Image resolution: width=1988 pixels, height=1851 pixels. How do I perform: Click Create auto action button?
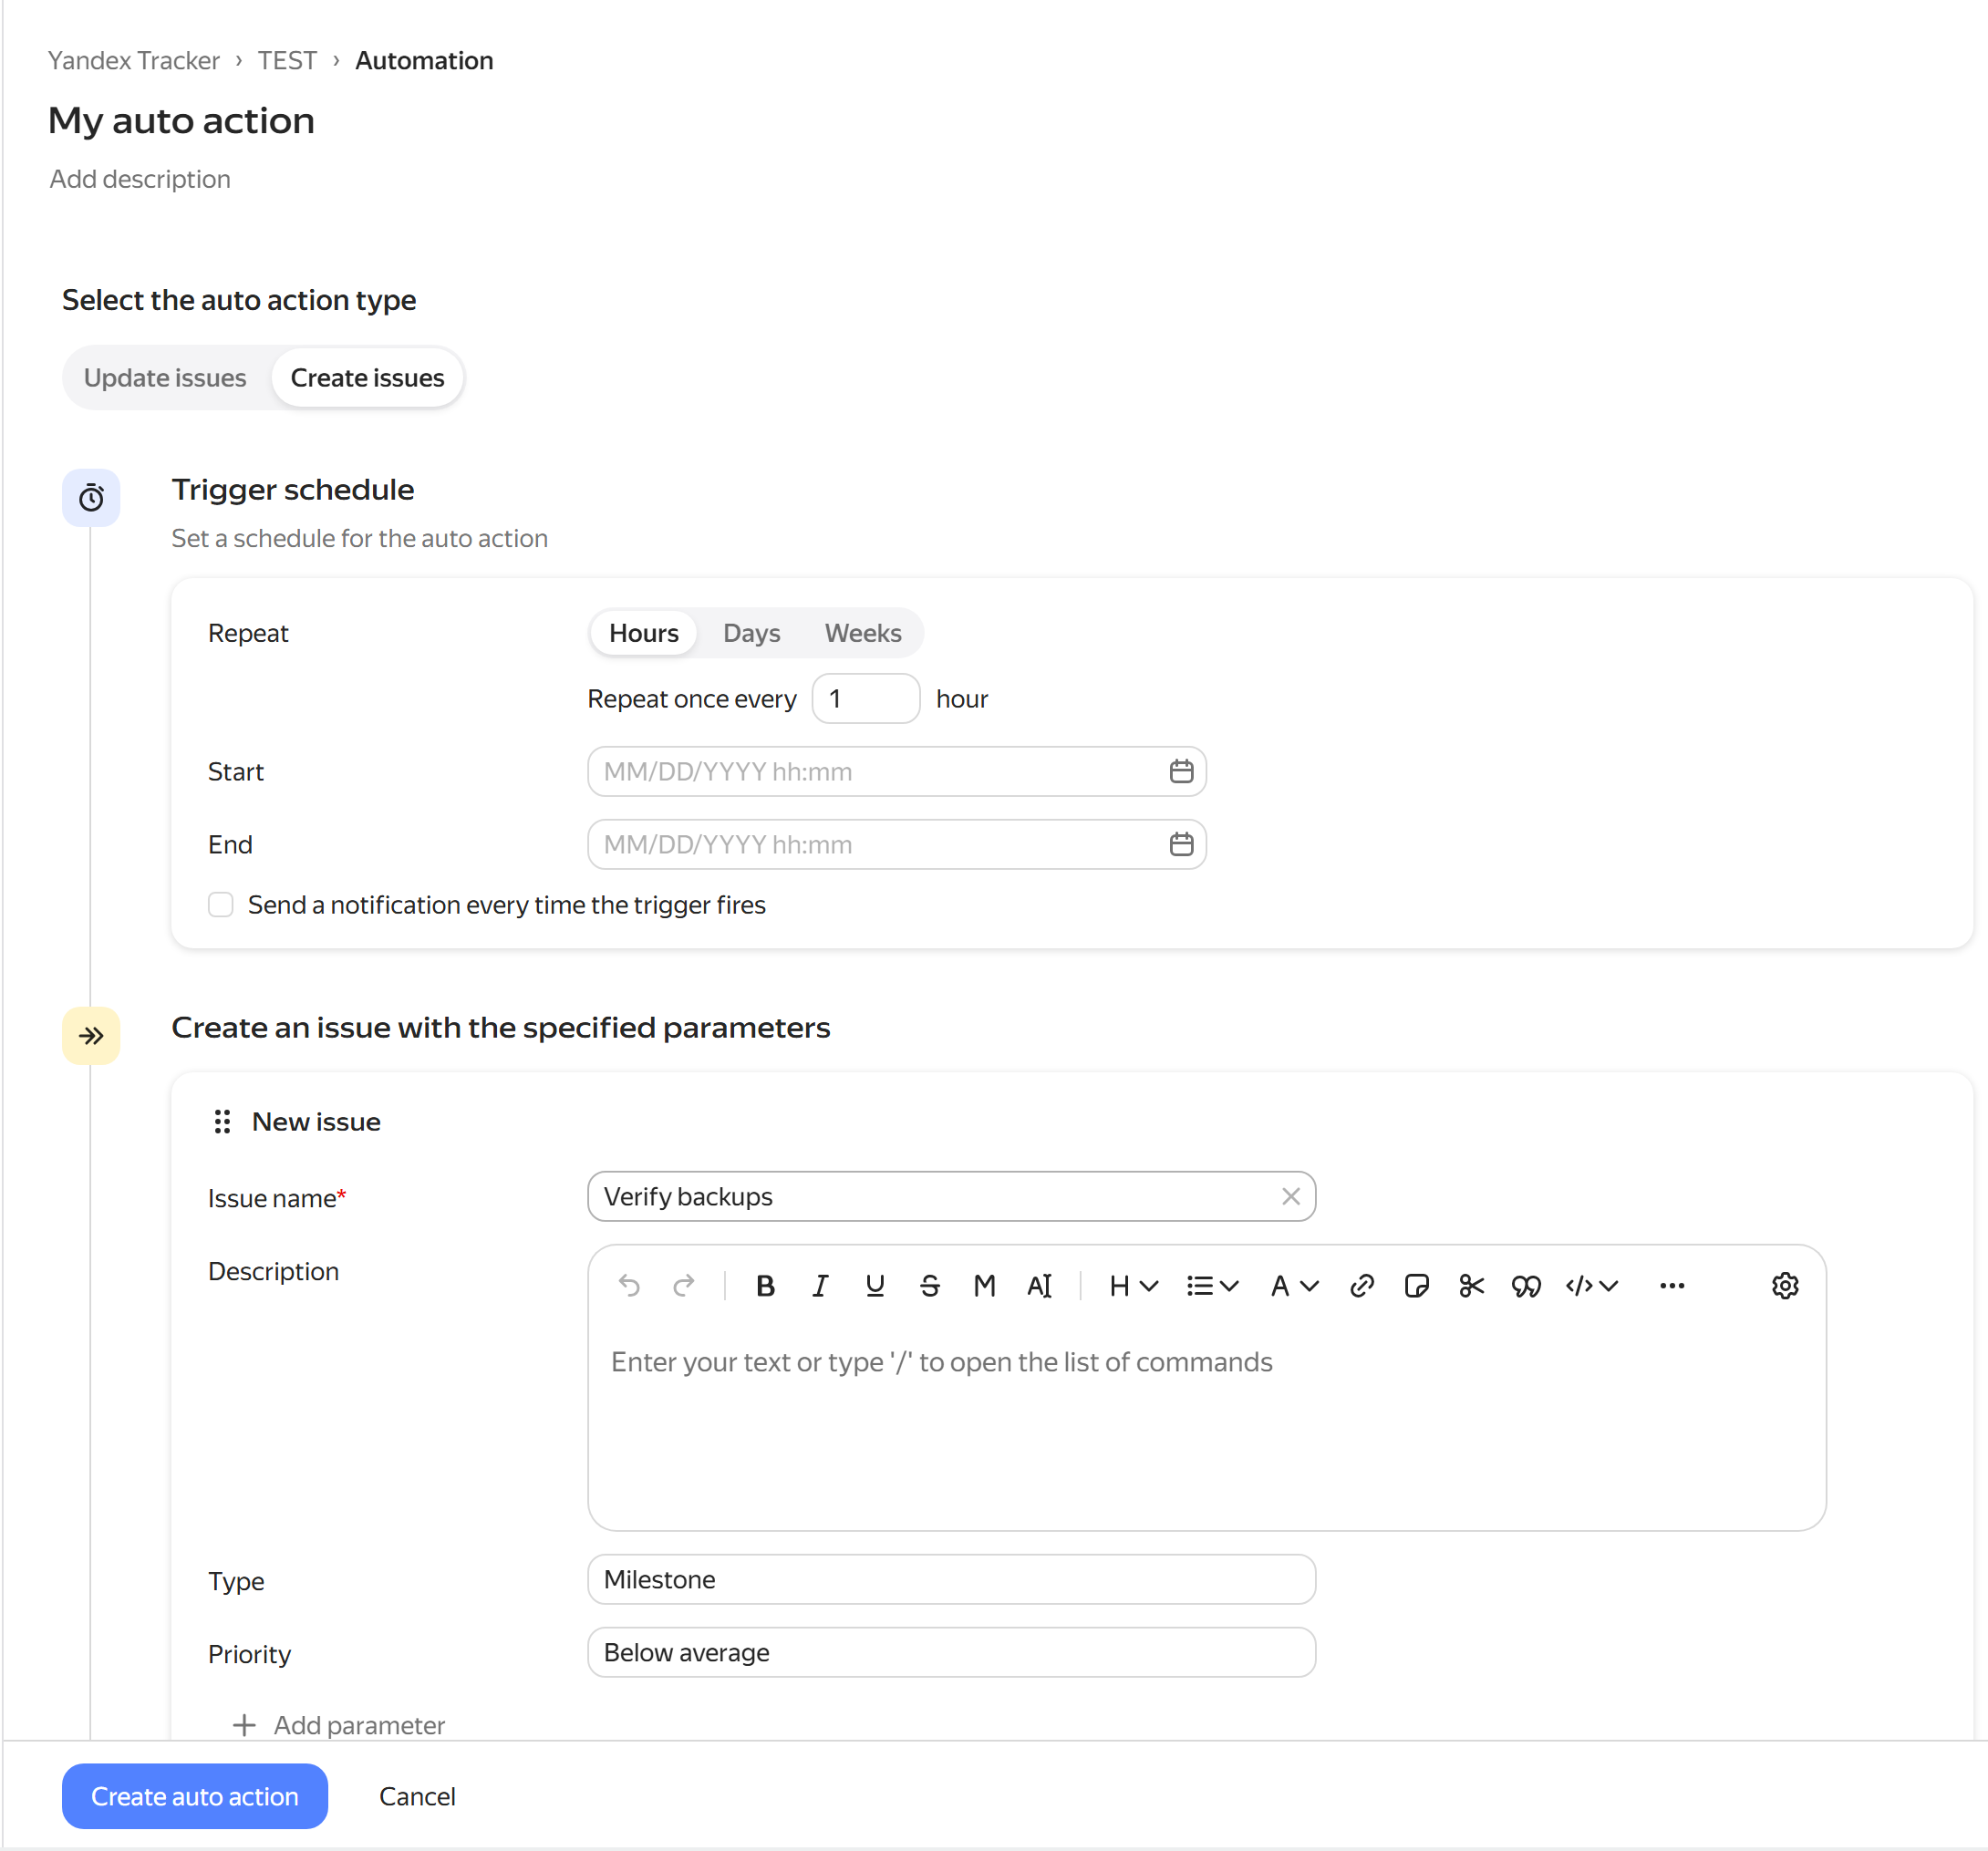point(195,1796)
